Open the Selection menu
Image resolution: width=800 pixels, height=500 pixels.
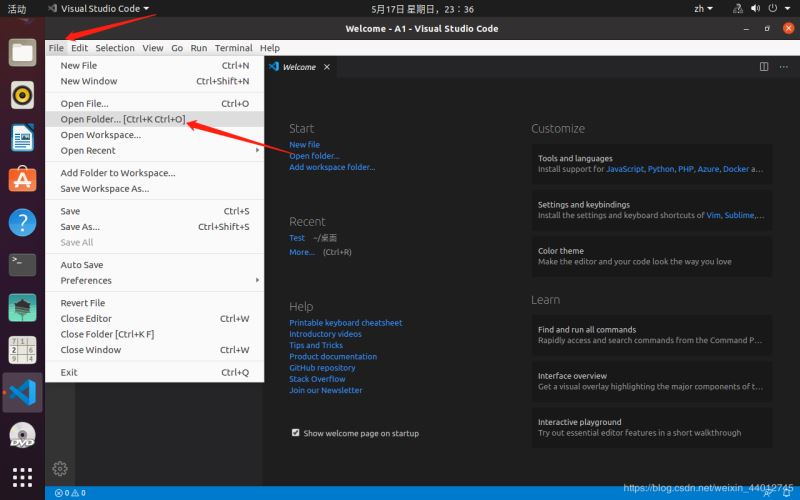click(x=115, y=48)
